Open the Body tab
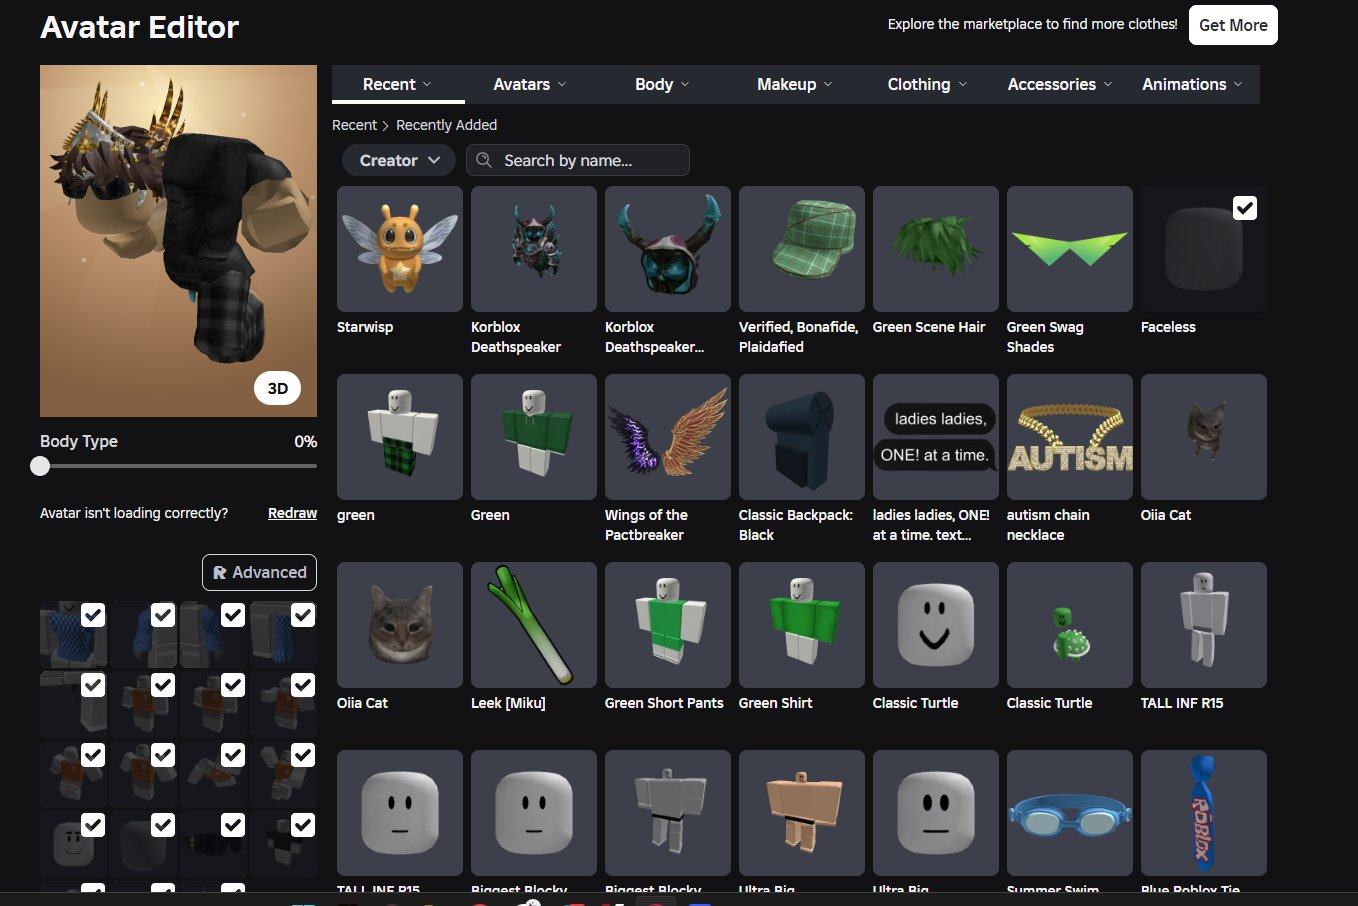 pyautogui.click(x=662, y=84)
